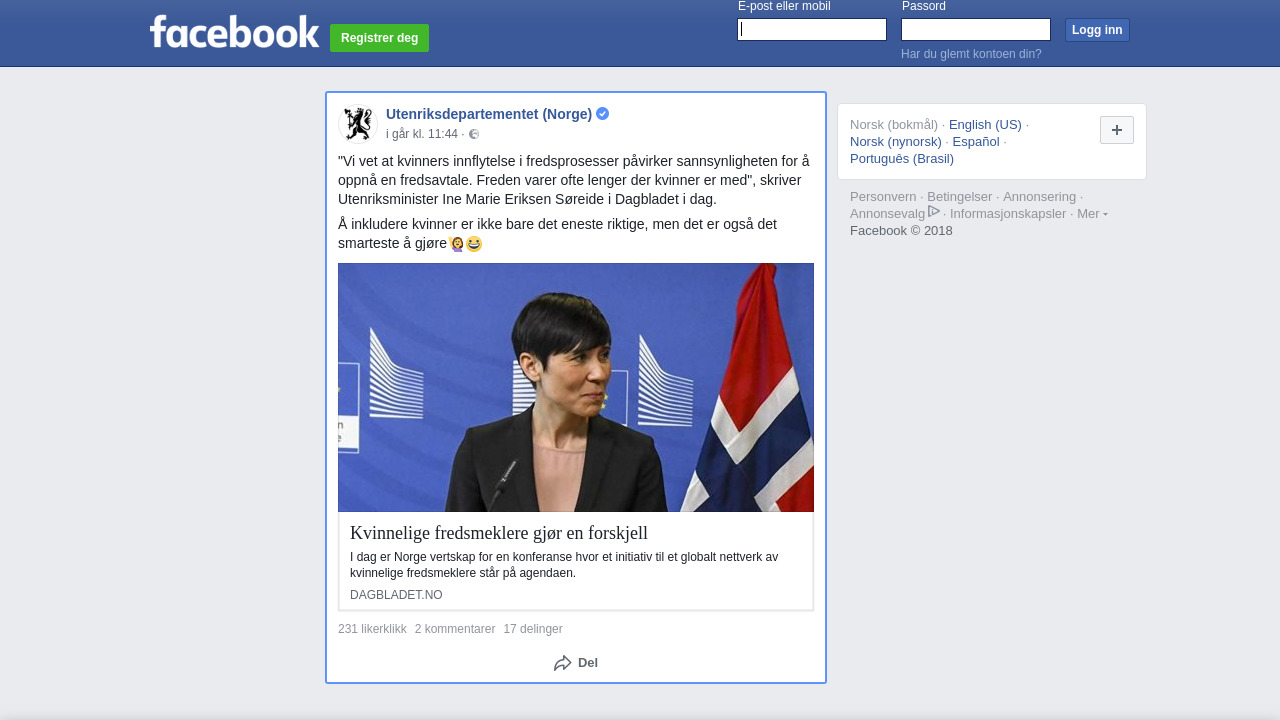
Task: Click the public globe privacy icon
Action: (474, 134)
